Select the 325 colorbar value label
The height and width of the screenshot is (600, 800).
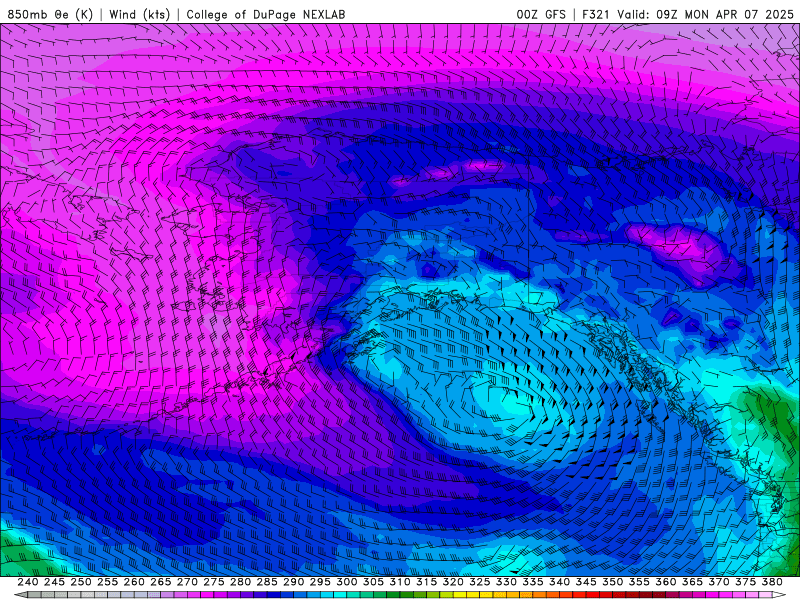click(x=480, y=582)
